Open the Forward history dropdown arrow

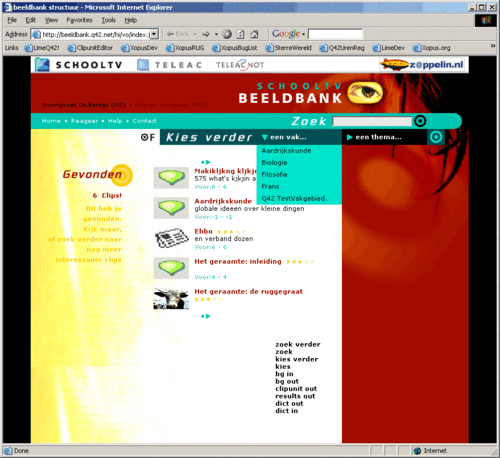(216, 34)
